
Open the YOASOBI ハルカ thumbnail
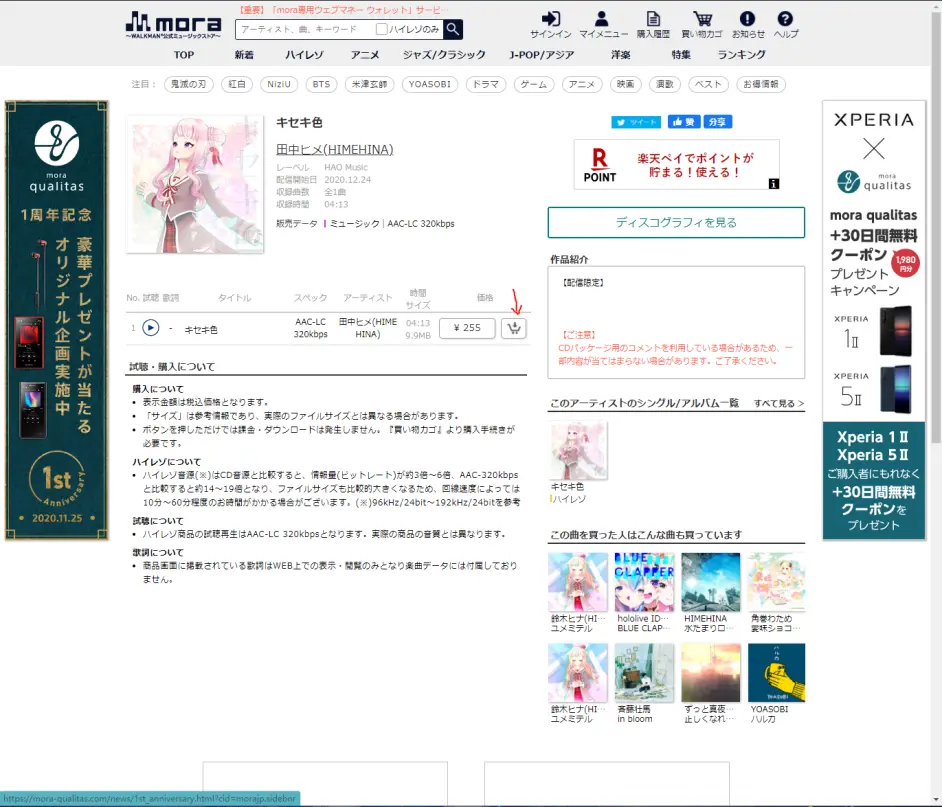776,672
